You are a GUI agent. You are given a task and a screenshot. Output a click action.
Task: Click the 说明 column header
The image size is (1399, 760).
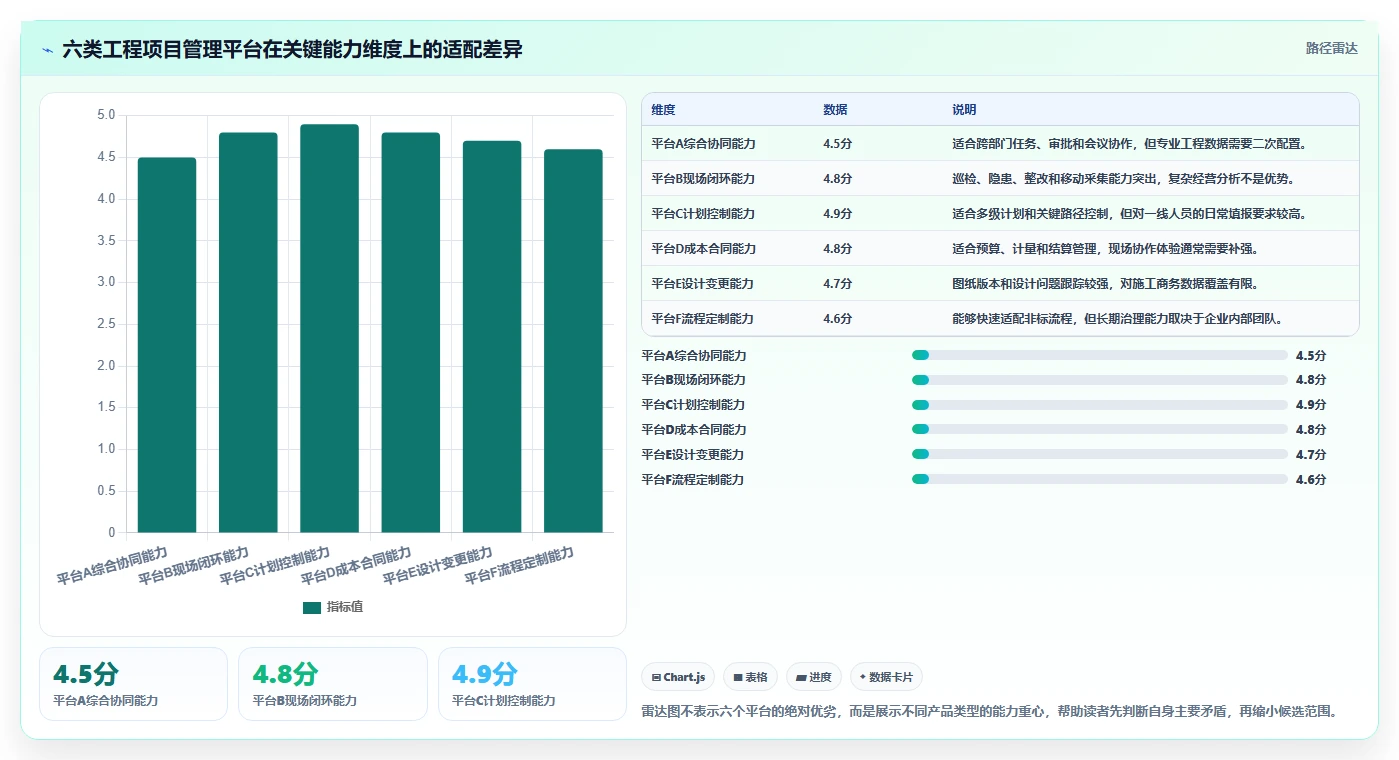click(964, 110)
